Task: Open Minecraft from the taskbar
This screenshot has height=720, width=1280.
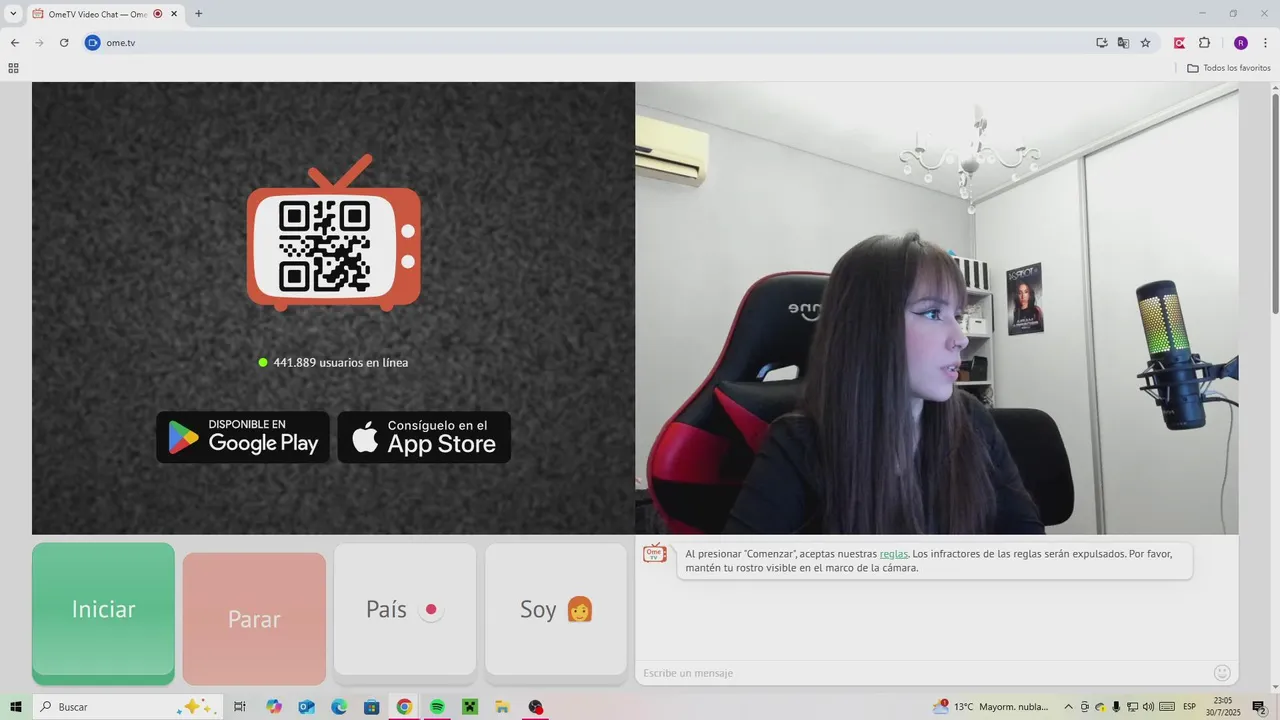Action: tap(469, 707)
